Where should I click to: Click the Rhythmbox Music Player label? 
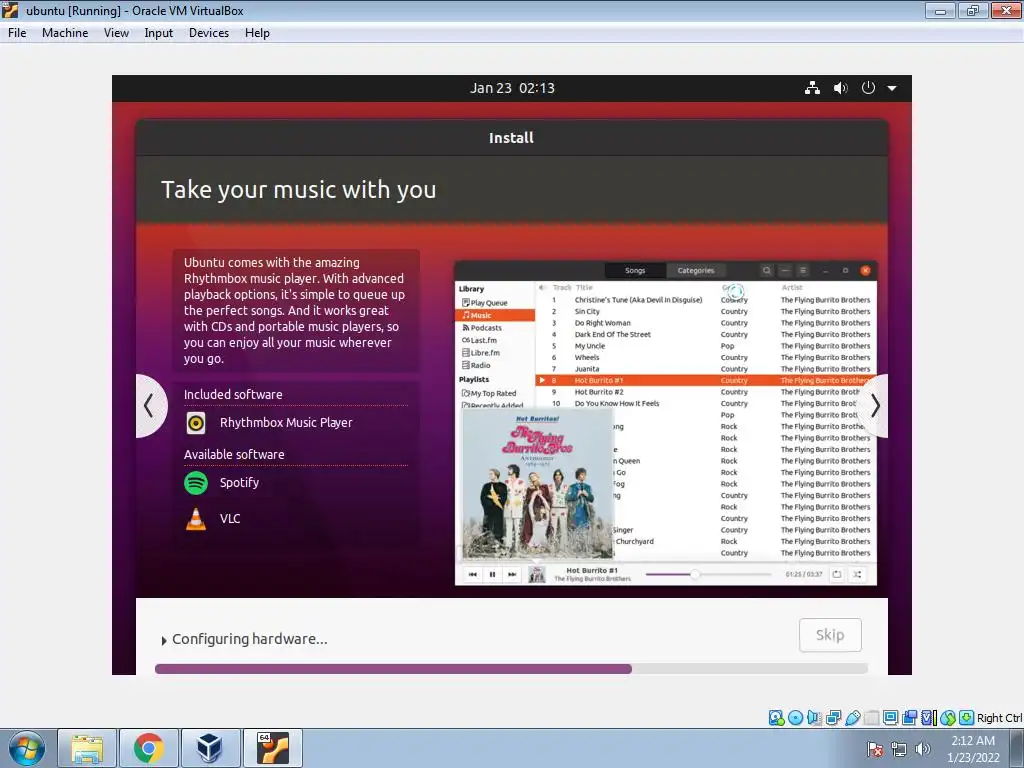tap(286, 423)
